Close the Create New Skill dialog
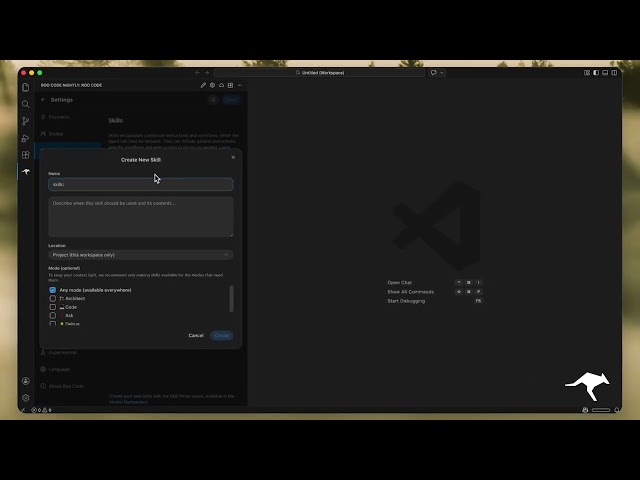Image resolution: width=640 pixels, height=480 pixels. tap(233, 157)
